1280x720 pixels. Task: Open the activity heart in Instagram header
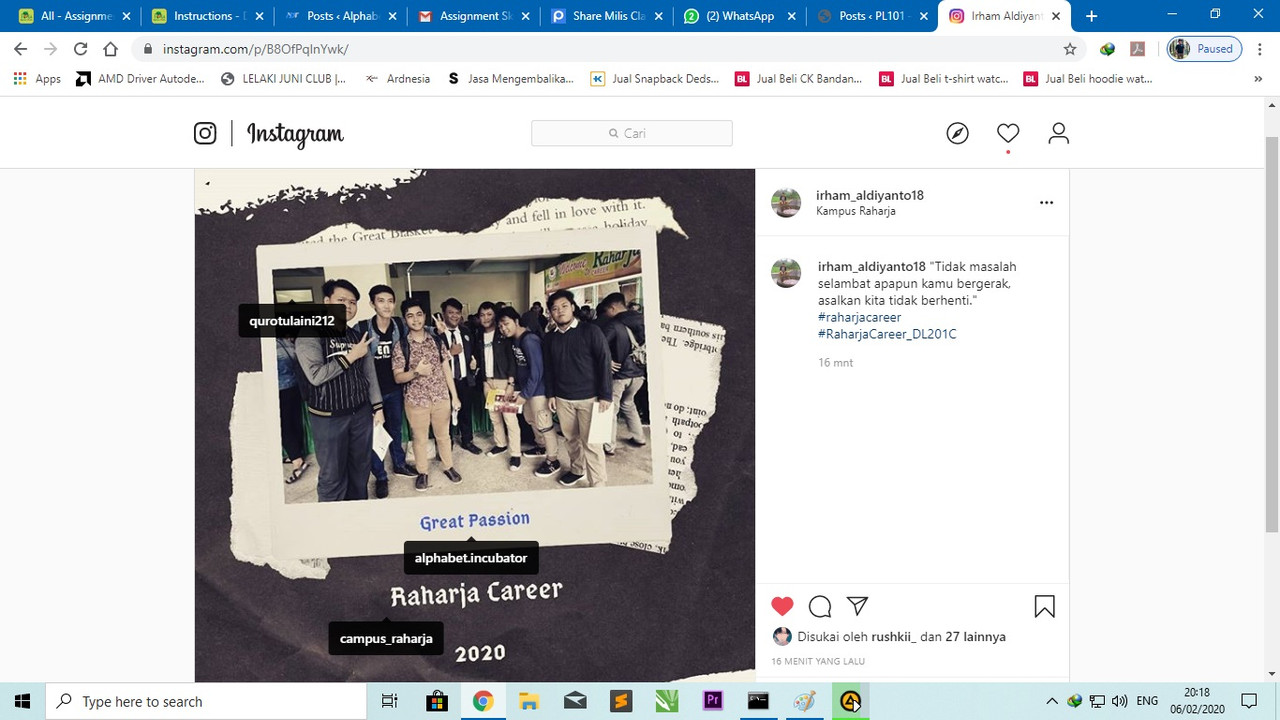click(1008, 133)
